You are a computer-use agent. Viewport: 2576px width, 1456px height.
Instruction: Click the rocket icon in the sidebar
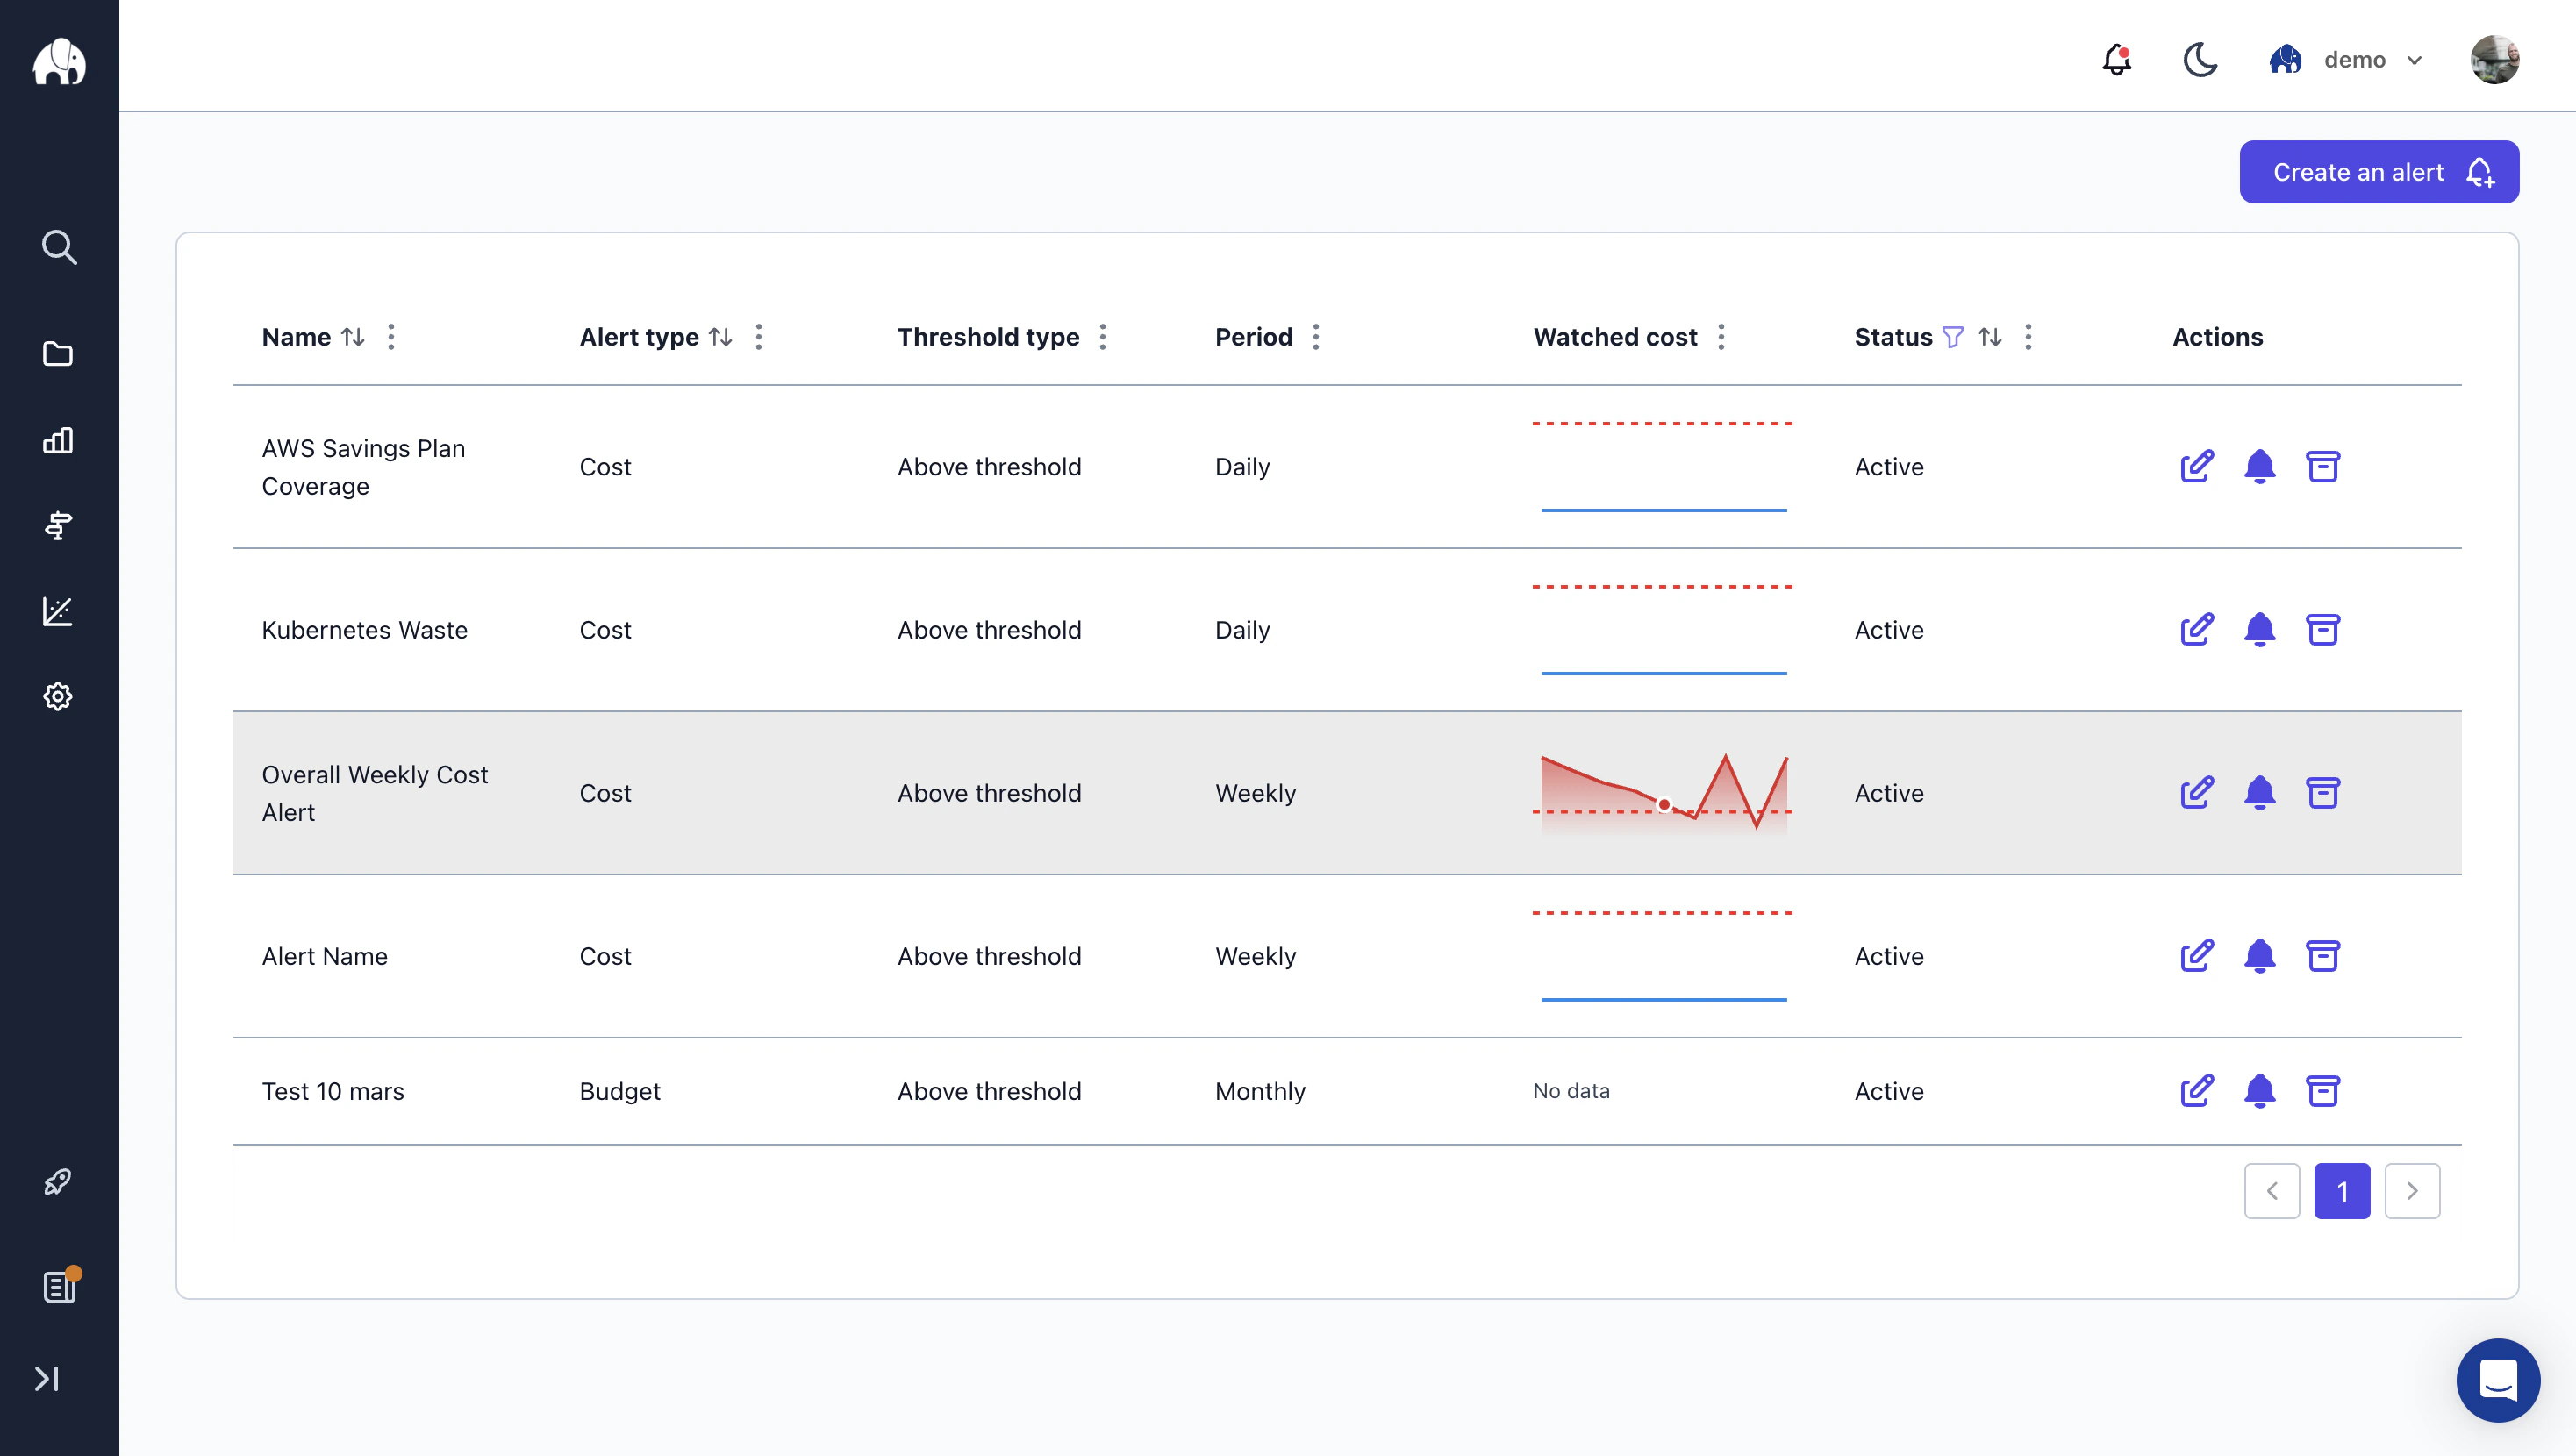[57, 1182]
